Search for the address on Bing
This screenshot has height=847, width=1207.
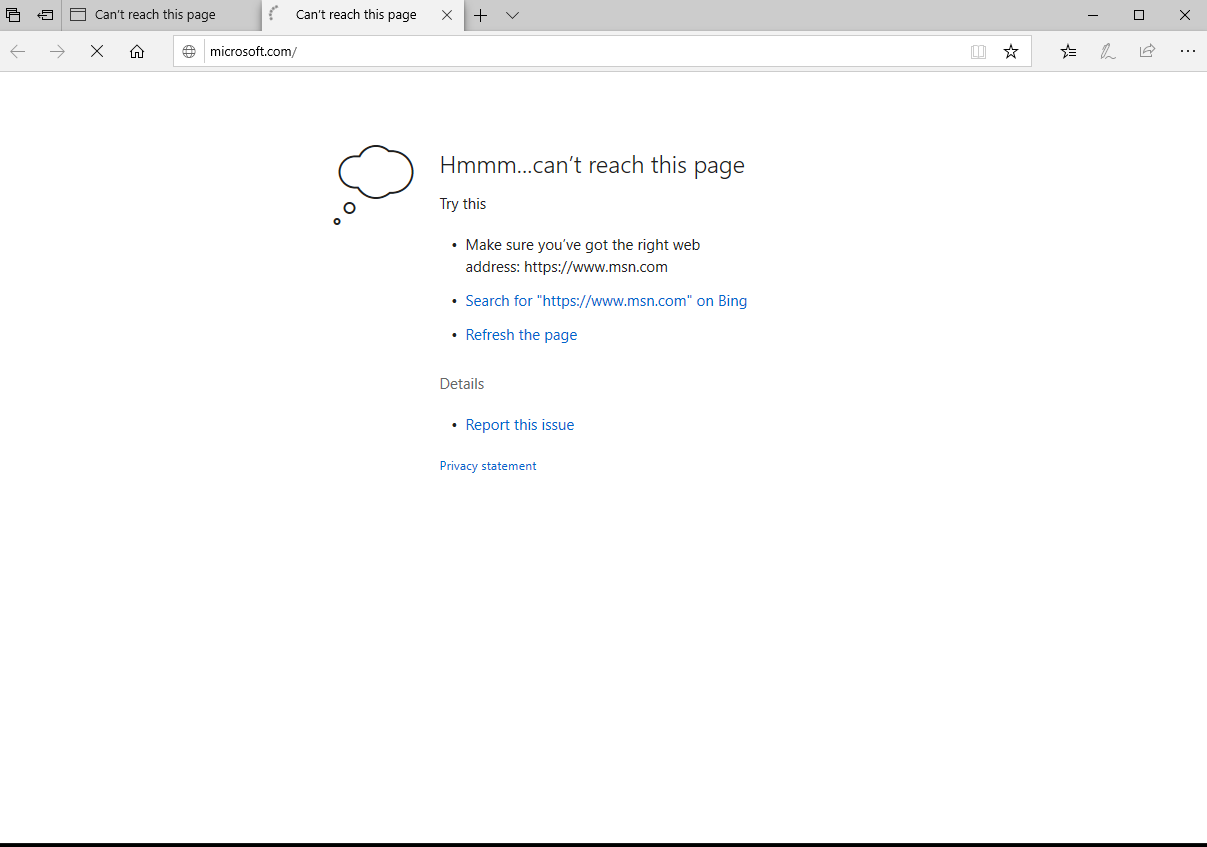[606, 300]
